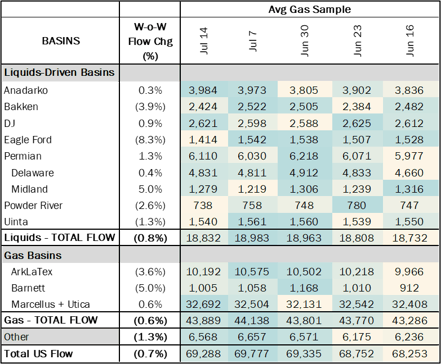Image resolution: width=441 pixels, height=364 pixels.
Task: Select Permian Jul 14 value 6,110
Action: (x=203, y=156)
